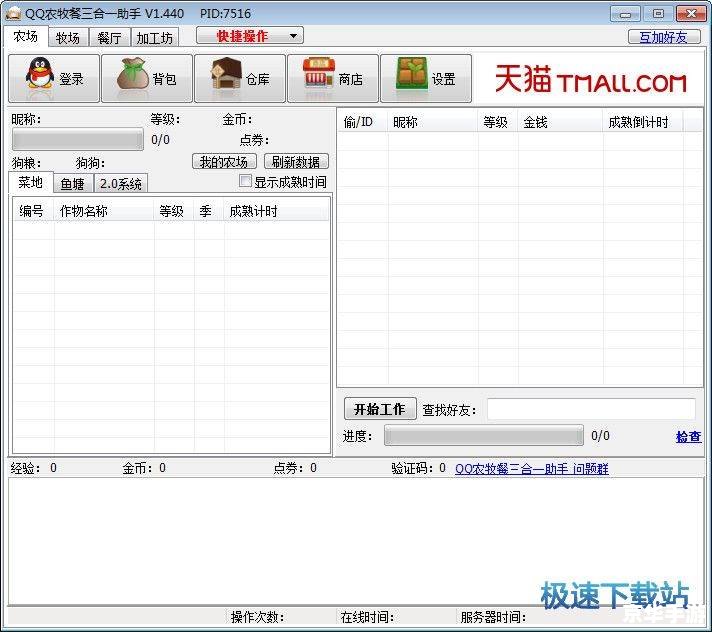Open the 背包 backpack bag icon
The image size is (712, 632).
click(147, 79)
